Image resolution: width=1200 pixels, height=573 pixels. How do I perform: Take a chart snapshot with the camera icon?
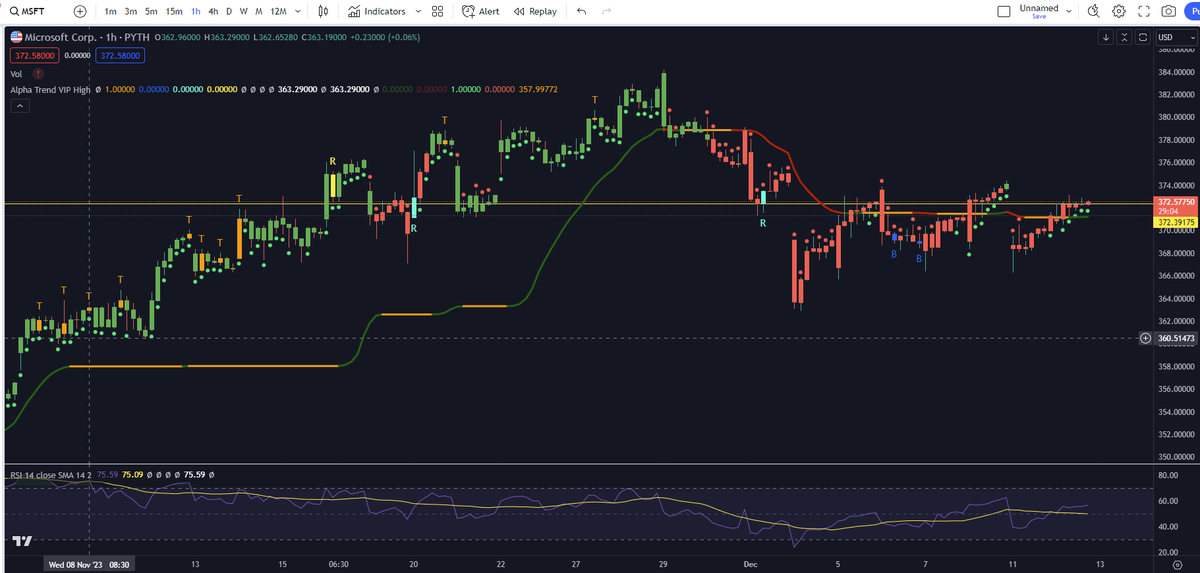[1168, 11]
